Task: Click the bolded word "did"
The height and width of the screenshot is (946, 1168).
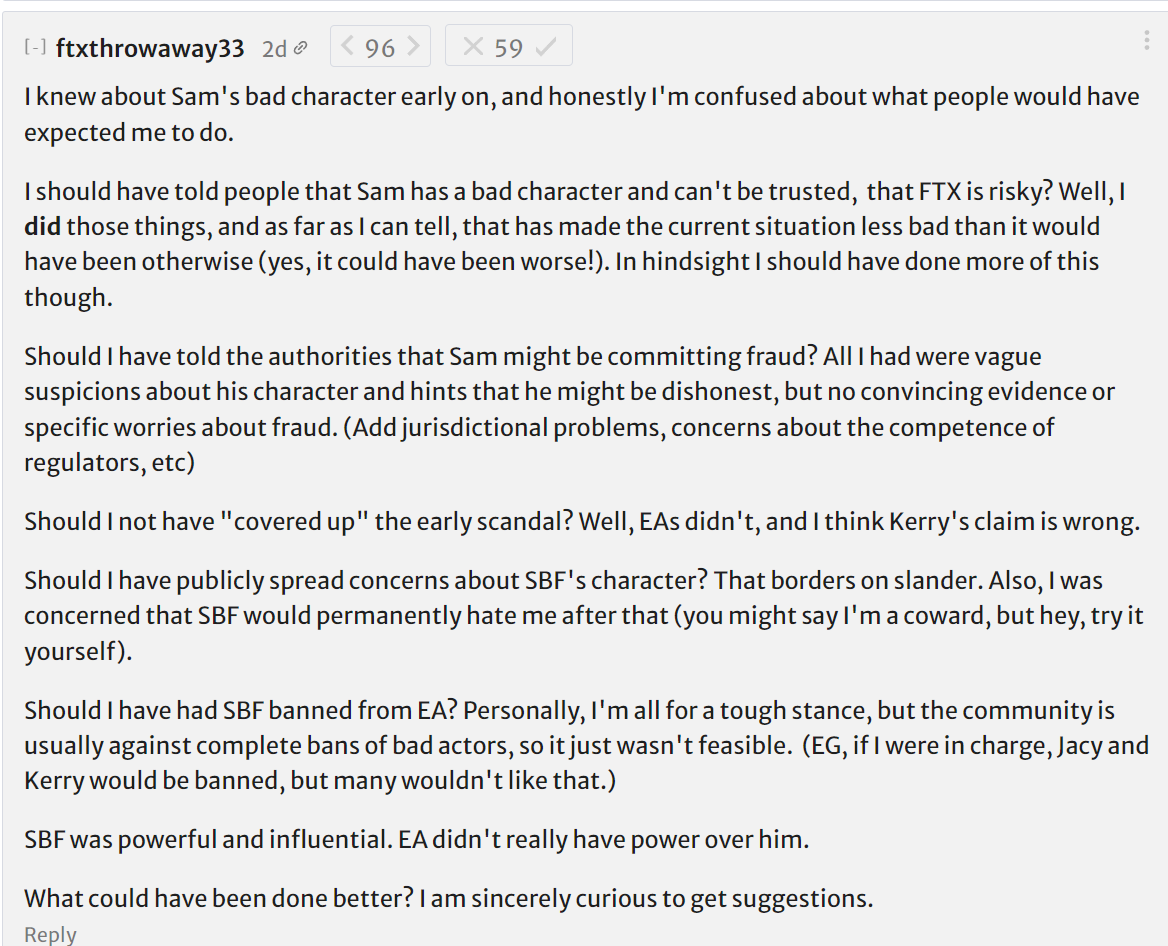Action: tap(42, 226)
